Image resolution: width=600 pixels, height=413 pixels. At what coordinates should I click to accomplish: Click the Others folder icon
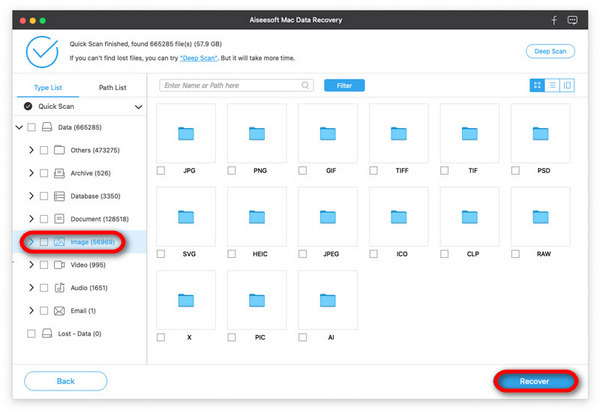59,150
